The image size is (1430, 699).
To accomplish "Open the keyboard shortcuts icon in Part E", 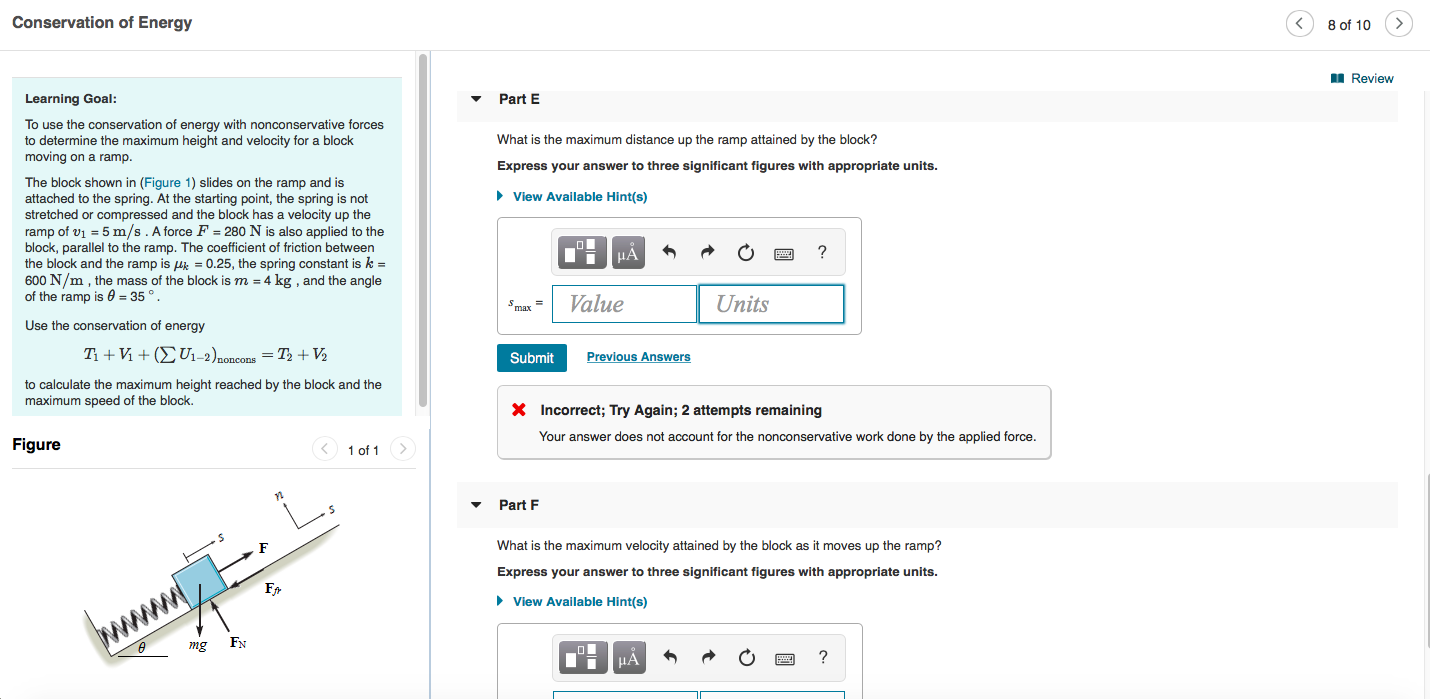I will pos(783,253).
